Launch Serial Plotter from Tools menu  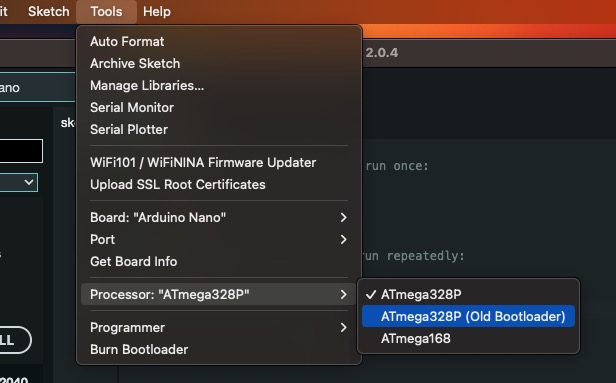[x=219, y=130]
